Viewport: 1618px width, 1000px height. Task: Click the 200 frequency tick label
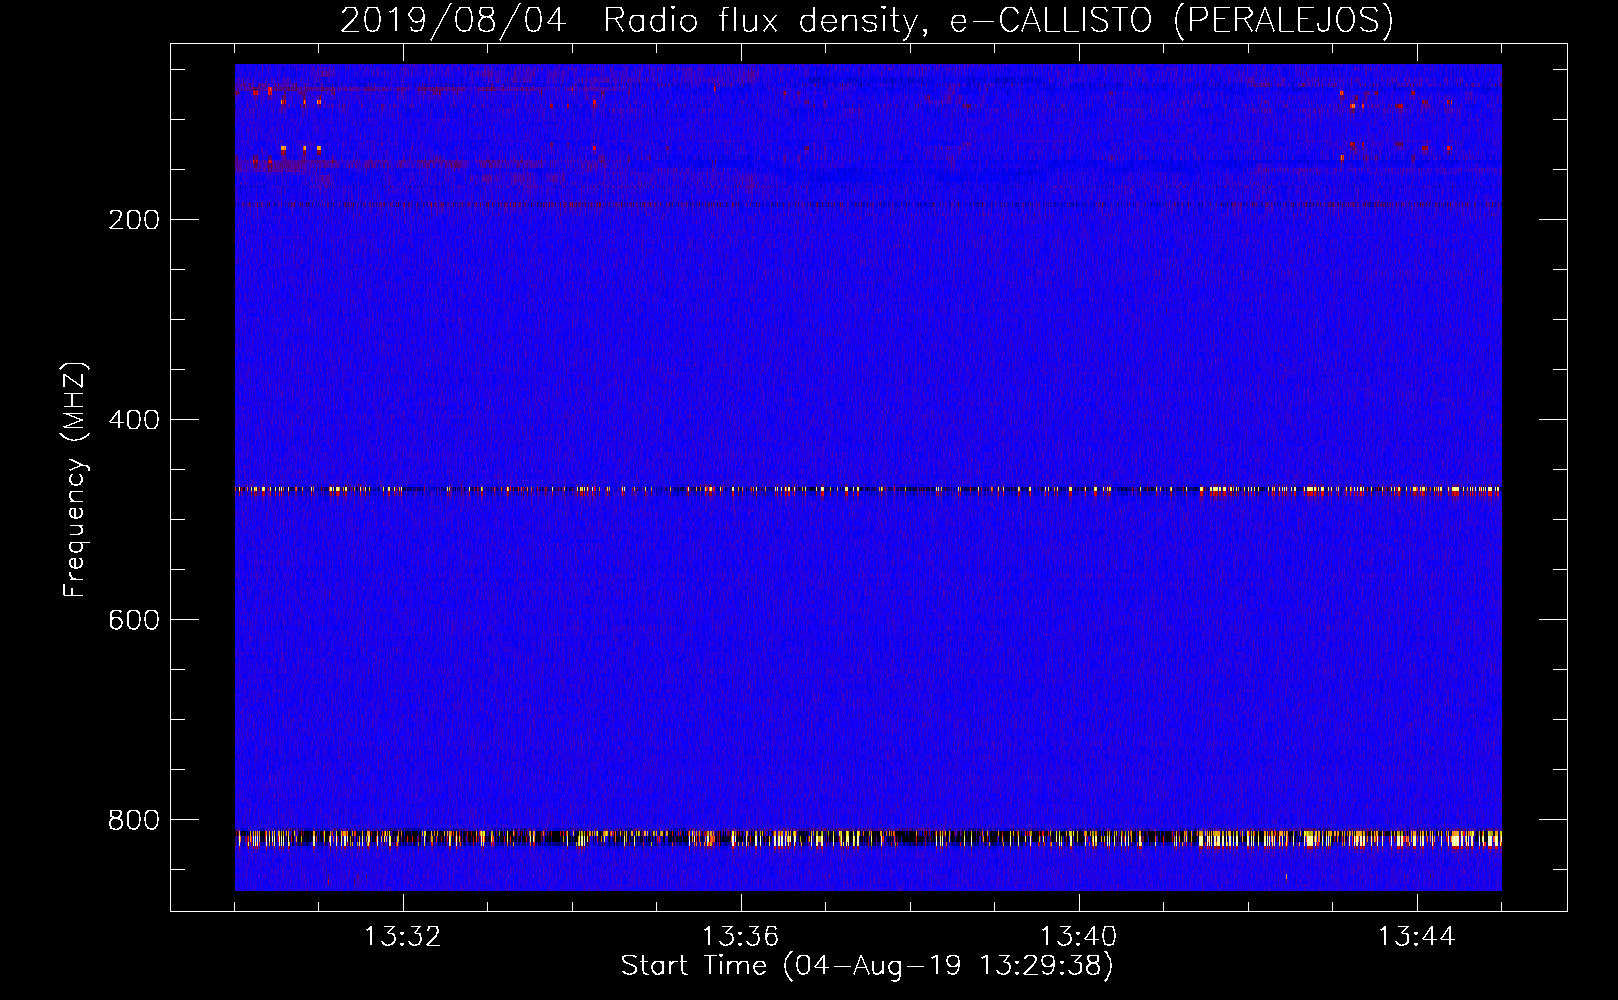134,220
